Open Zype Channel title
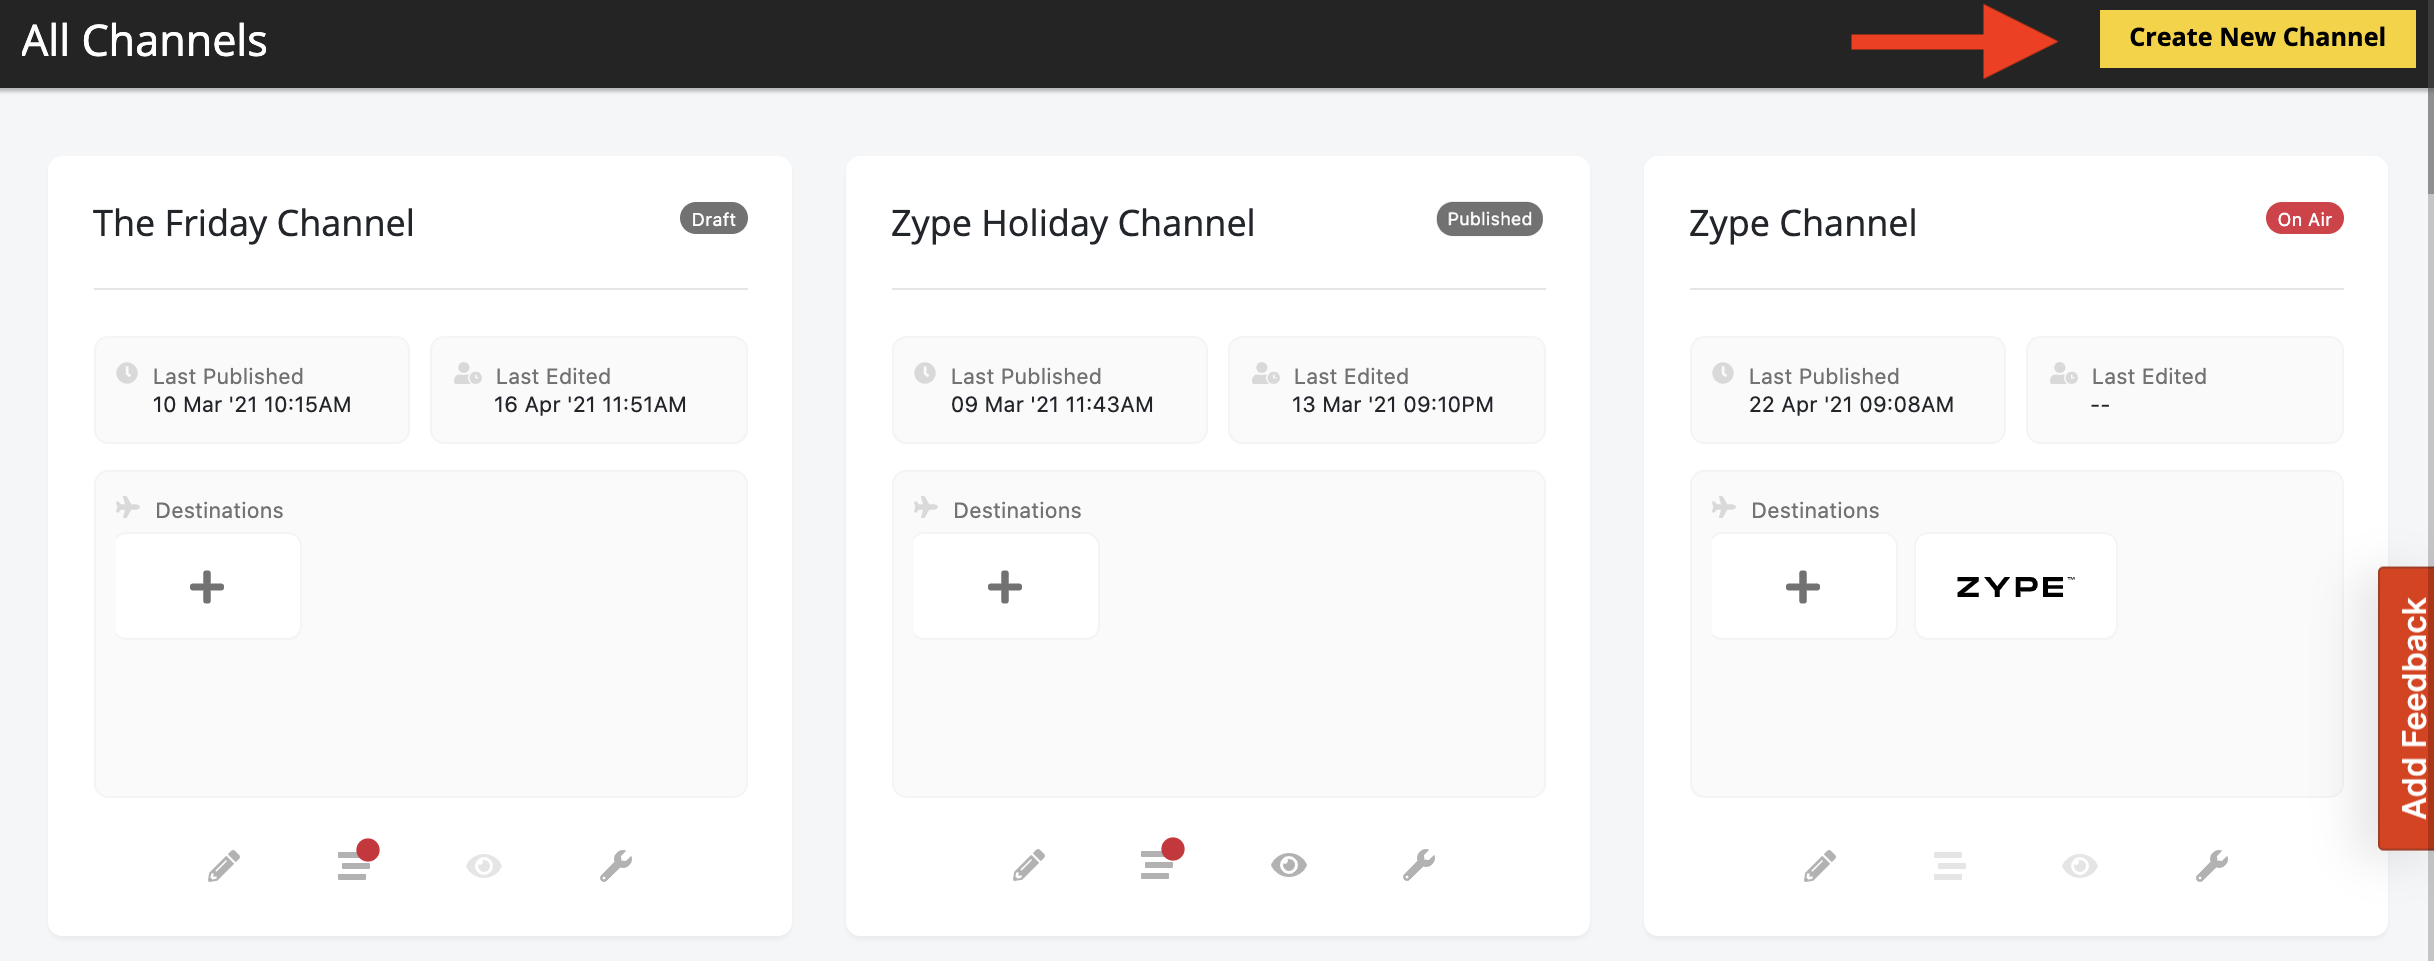This screenshot has width=2434, height=961. tap(1803, 223)
